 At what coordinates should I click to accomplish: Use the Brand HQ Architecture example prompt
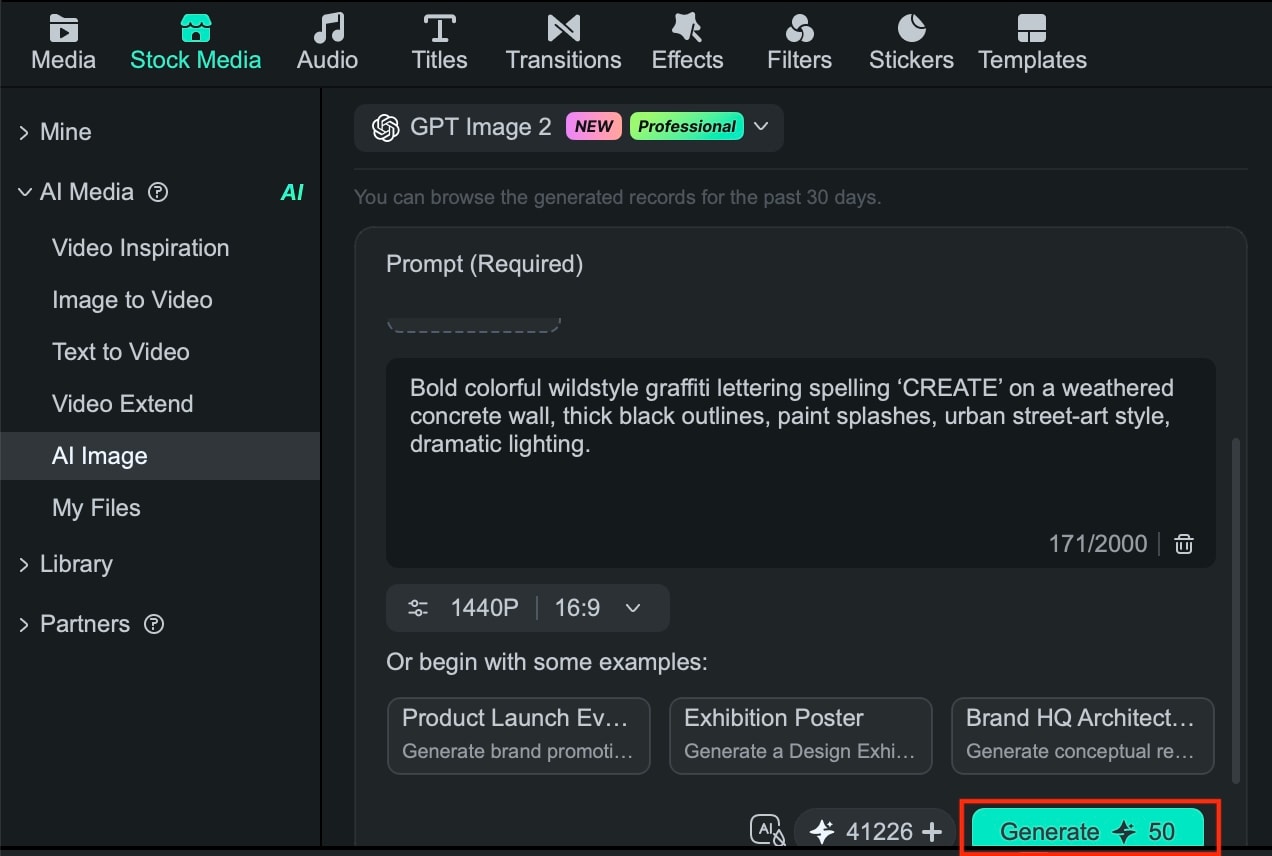tap(1082, 735)
